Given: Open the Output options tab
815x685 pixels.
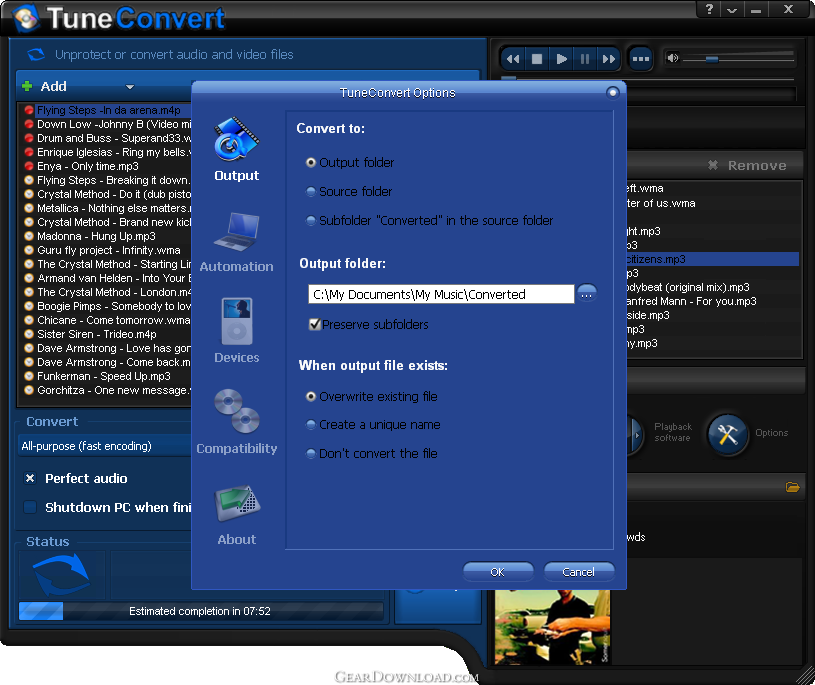Looking at the screenshot, I should tap(236, 150).
